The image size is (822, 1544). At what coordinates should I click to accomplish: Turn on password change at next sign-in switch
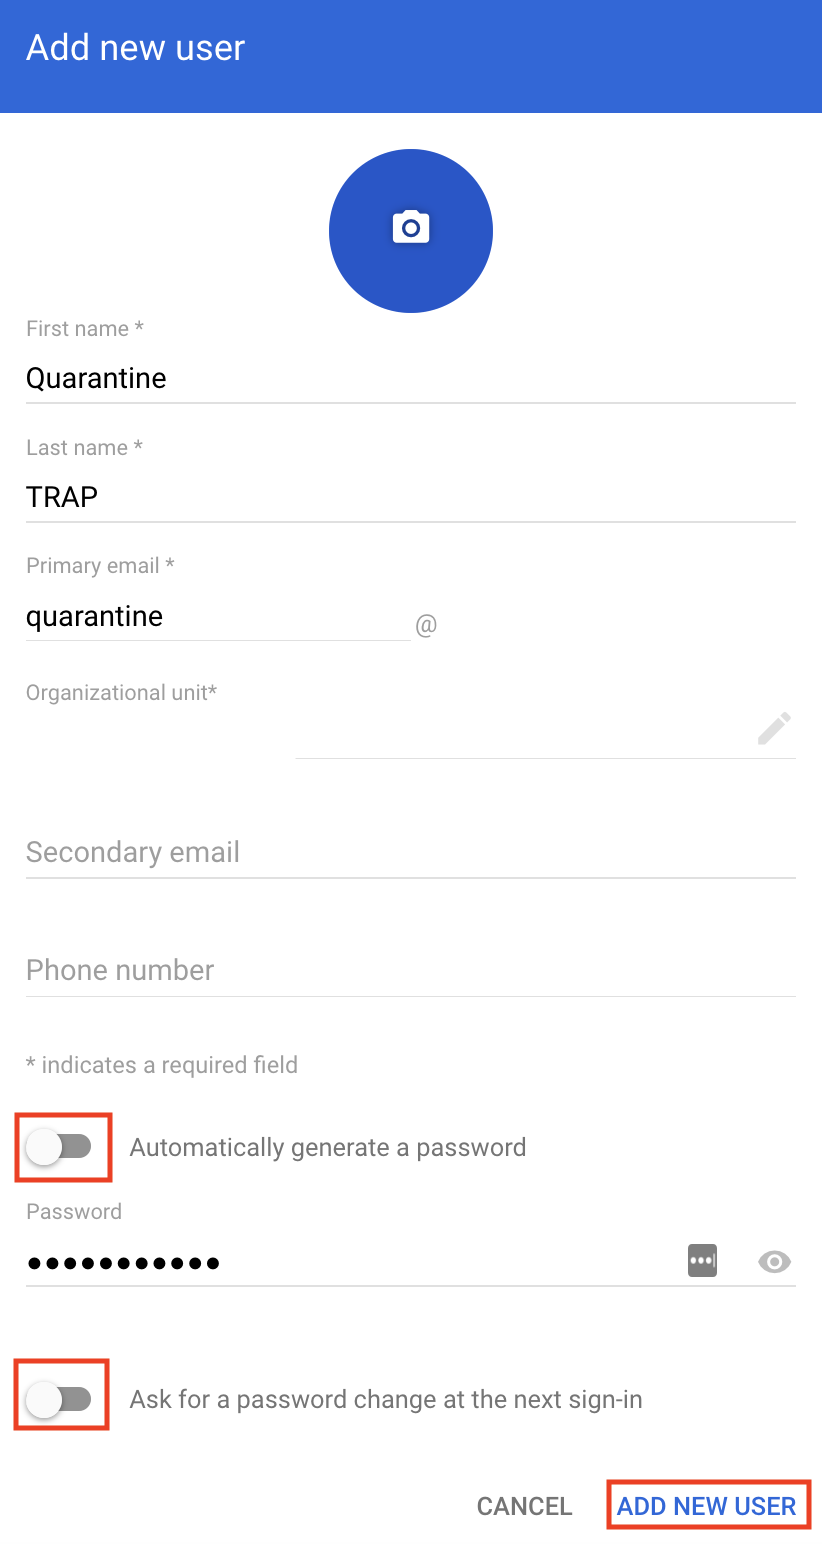click(60, 1398)
